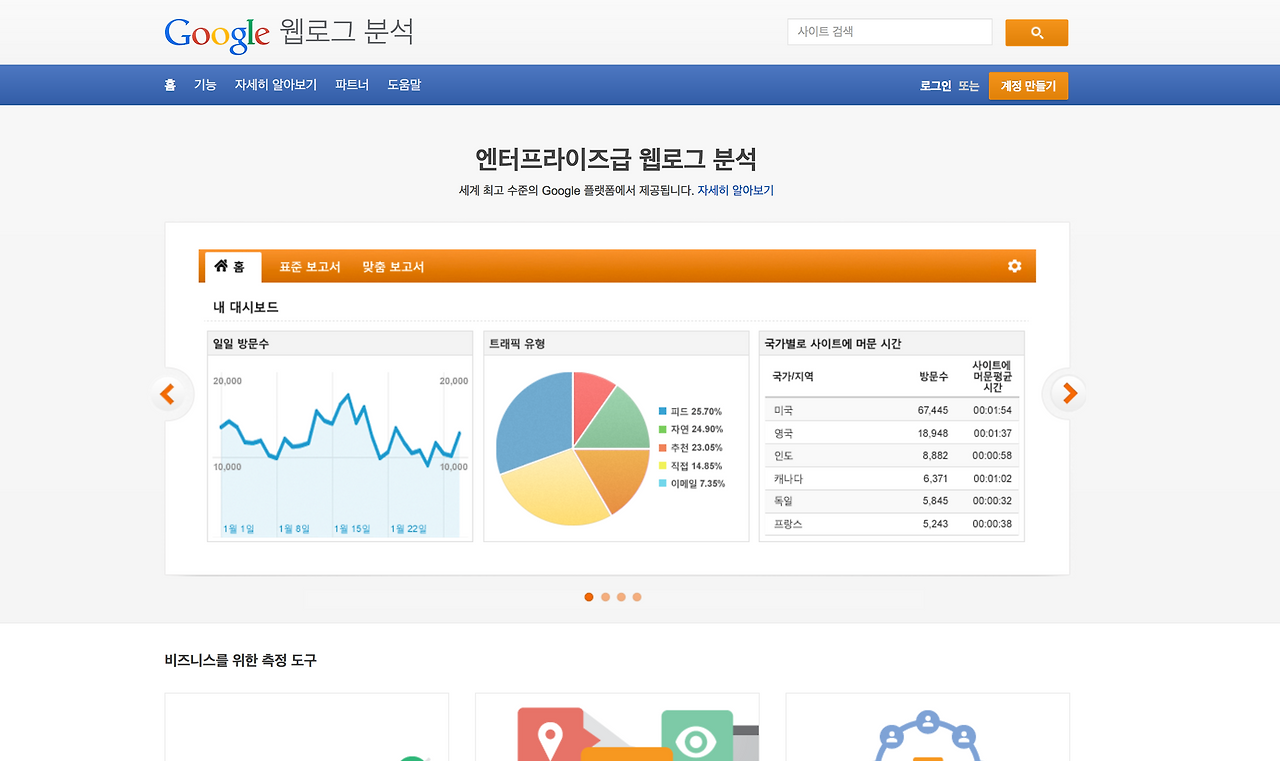Screen dimensions: 1280x761
Task: Click the orange search magnifier button
Action: coord(1037,33)
